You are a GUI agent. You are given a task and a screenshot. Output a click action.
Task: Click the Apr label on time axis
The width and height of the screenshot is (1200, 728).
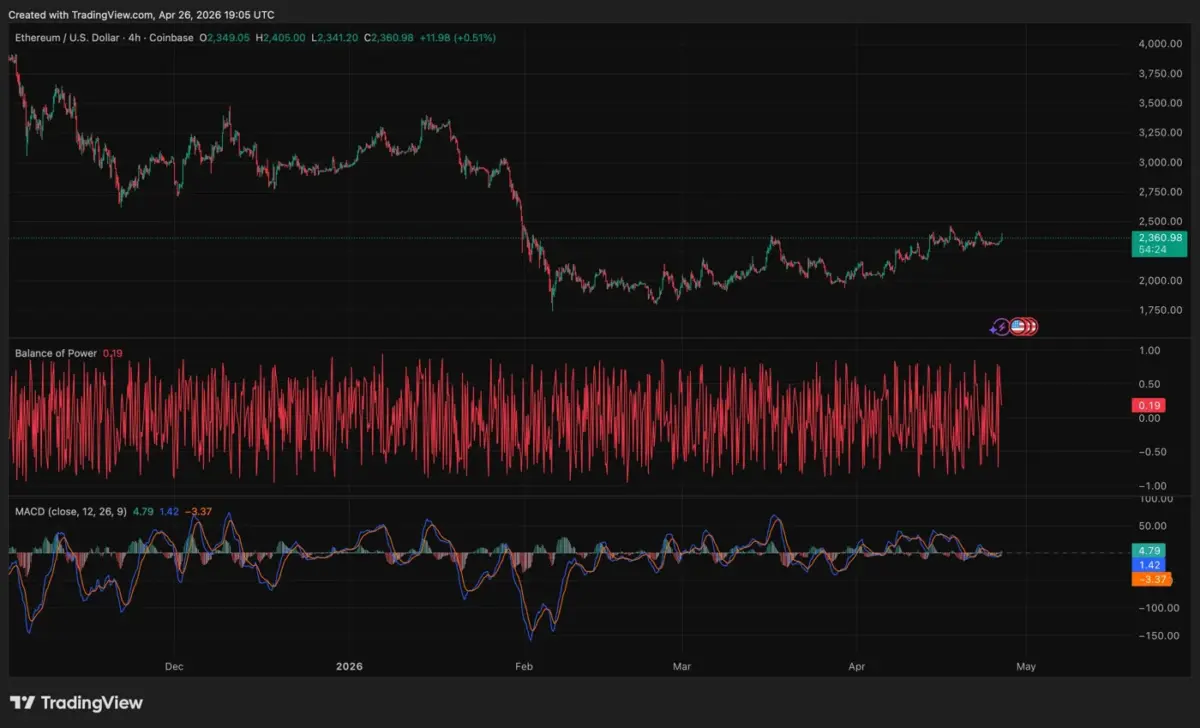[857, 666]
